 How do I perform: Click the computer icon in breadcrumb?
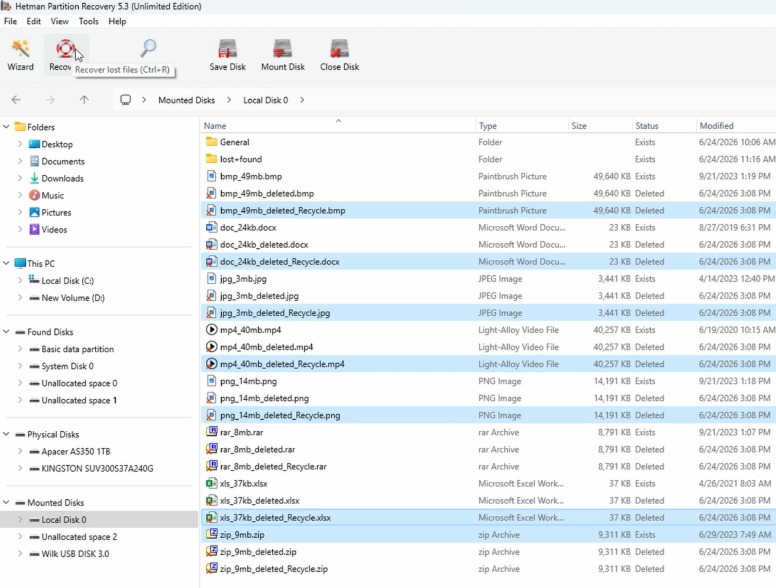click(x=126, y=100)
